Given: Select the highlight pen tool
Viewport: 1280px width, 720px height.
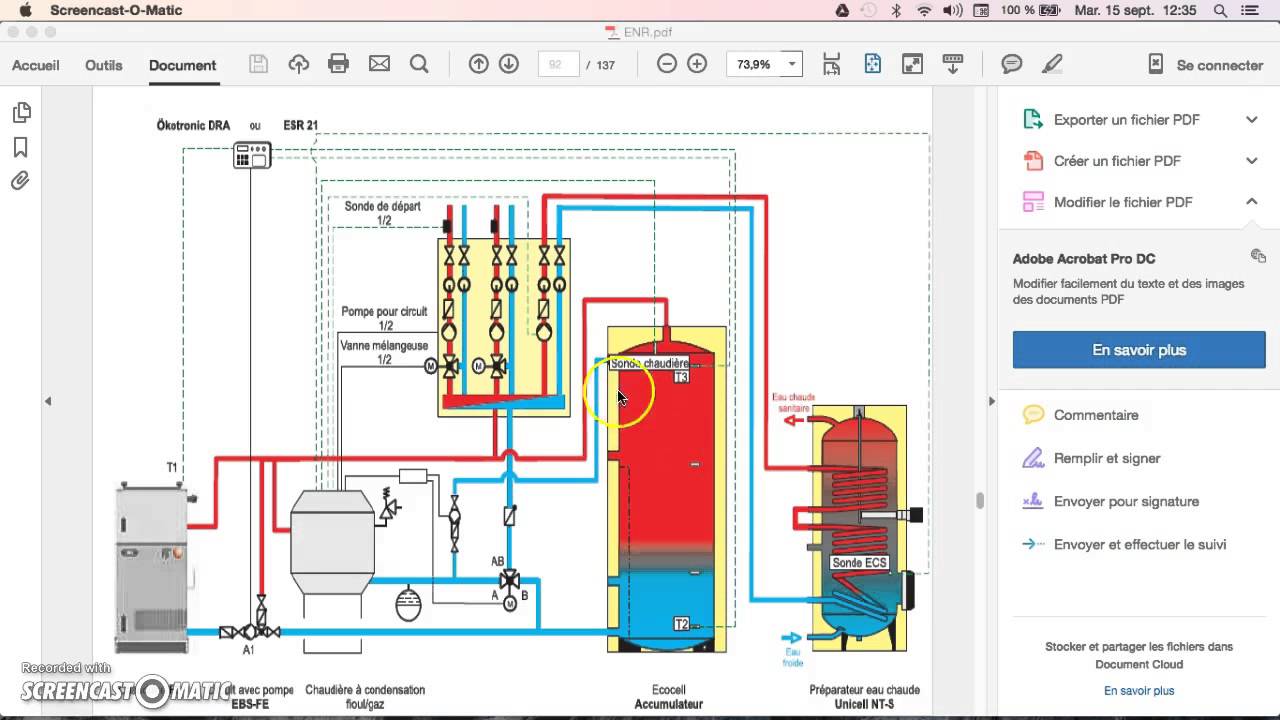Looking at the screenshot, I should coord(1052,64).
